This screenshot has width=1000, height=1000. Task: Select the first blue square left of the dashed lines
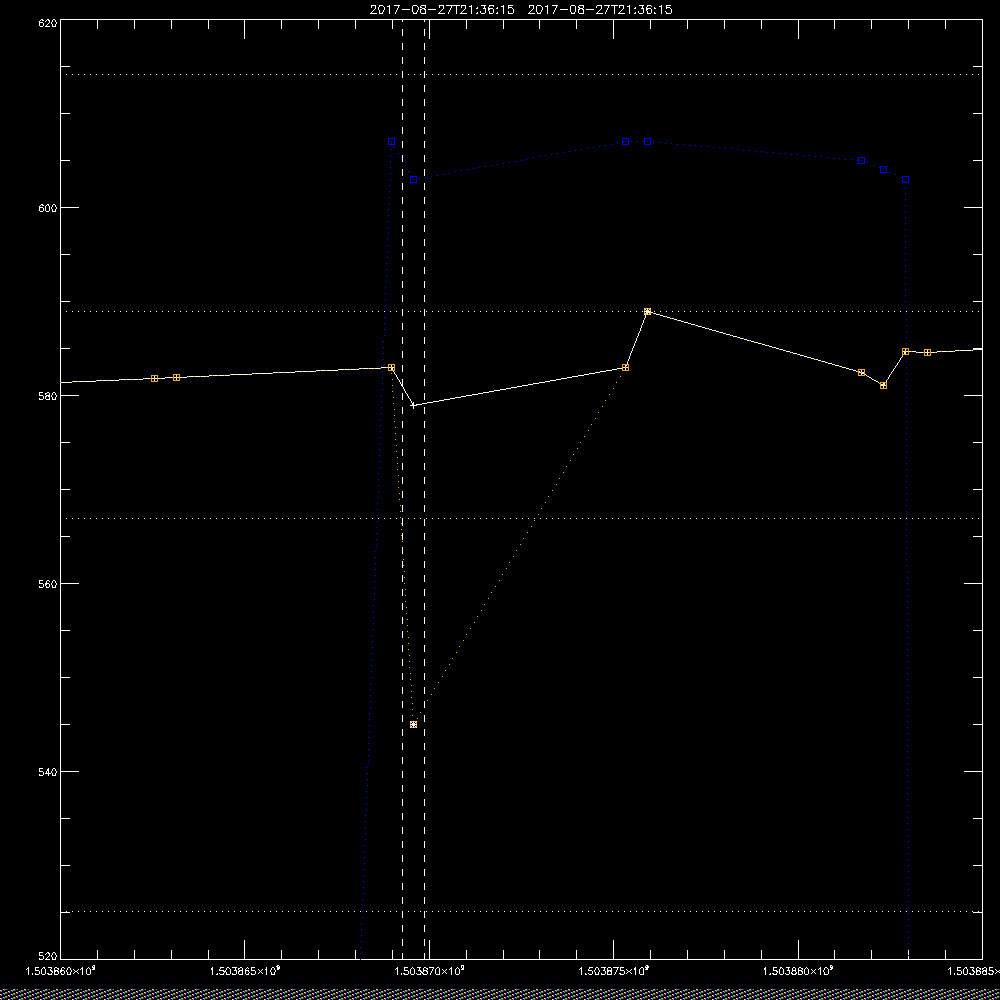click(392, 142)
